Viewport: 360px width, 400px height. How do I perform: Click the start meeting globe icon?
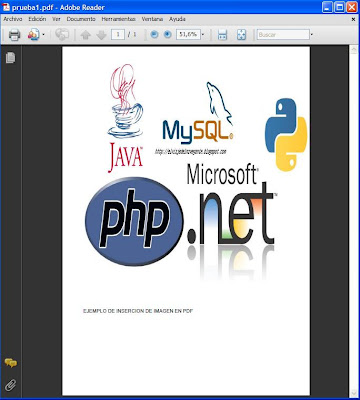pos(62,35)
